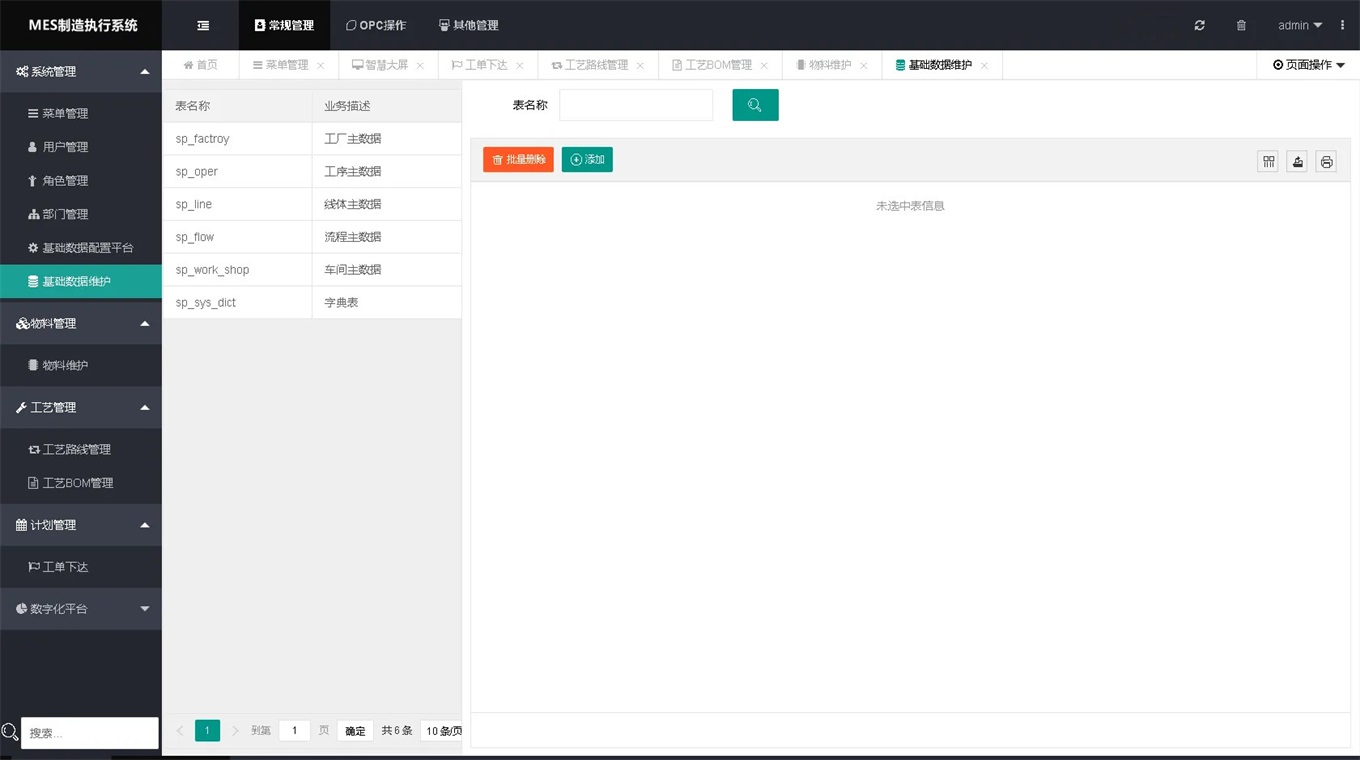This screenshot has width=1360, height=760.
Task: Close the 菜单管理 tab
Action: (320, 66)
